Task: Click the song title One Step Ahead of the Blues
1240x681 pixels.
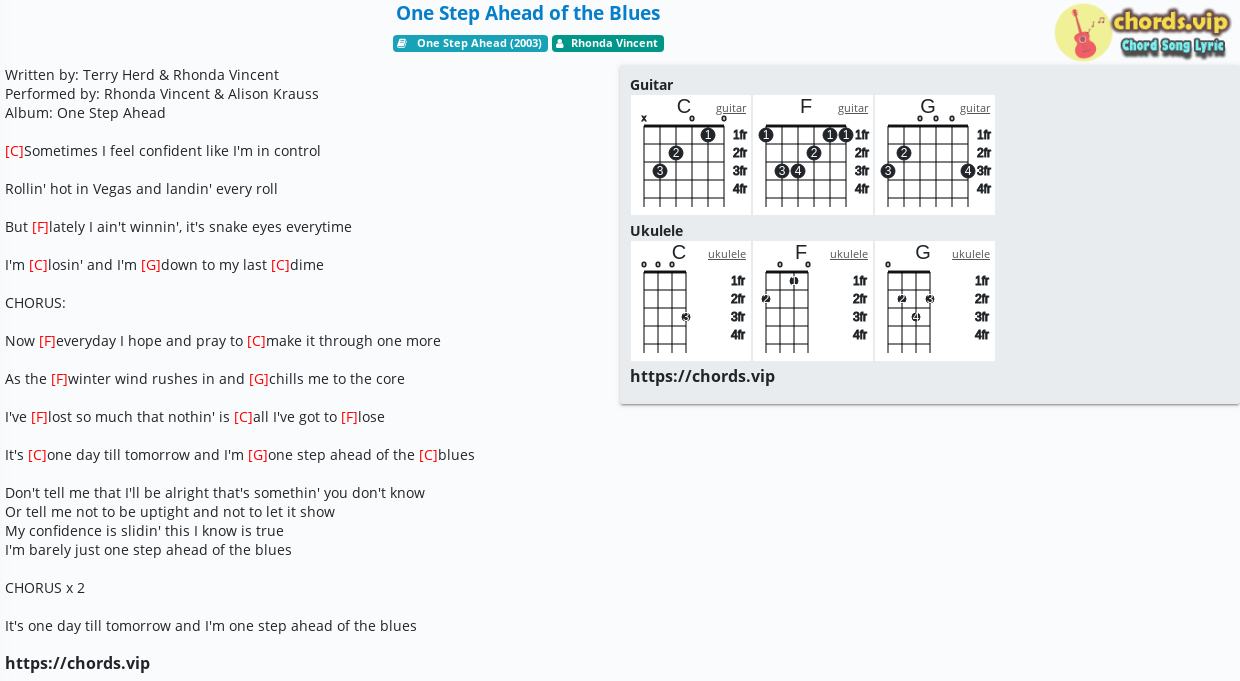Action: click(x=528, y=13)
